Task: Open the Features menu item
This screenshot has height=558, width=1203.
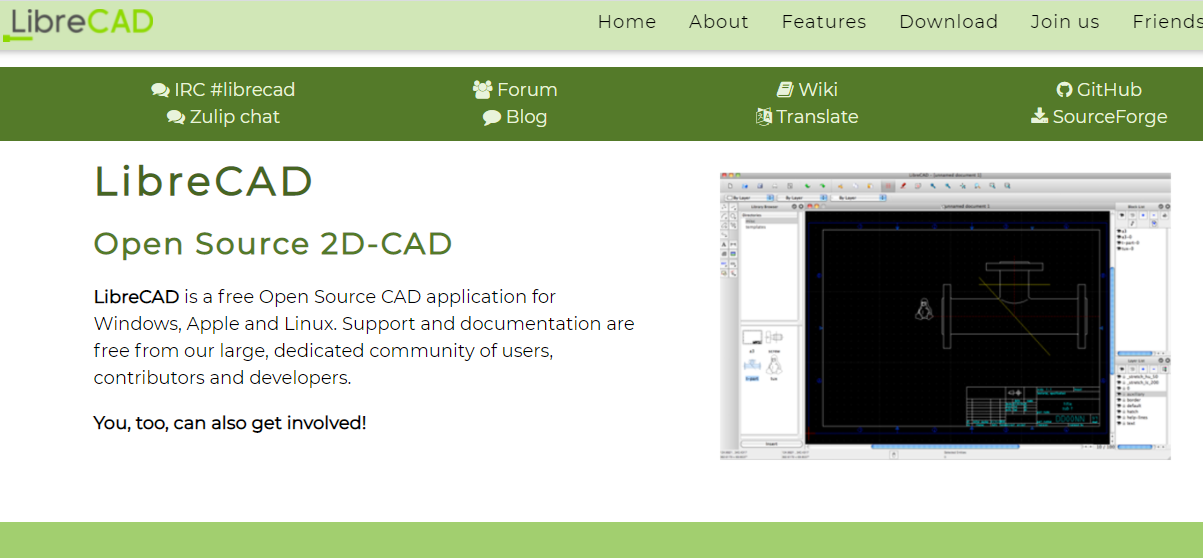Action: click(x=824, y=22)
